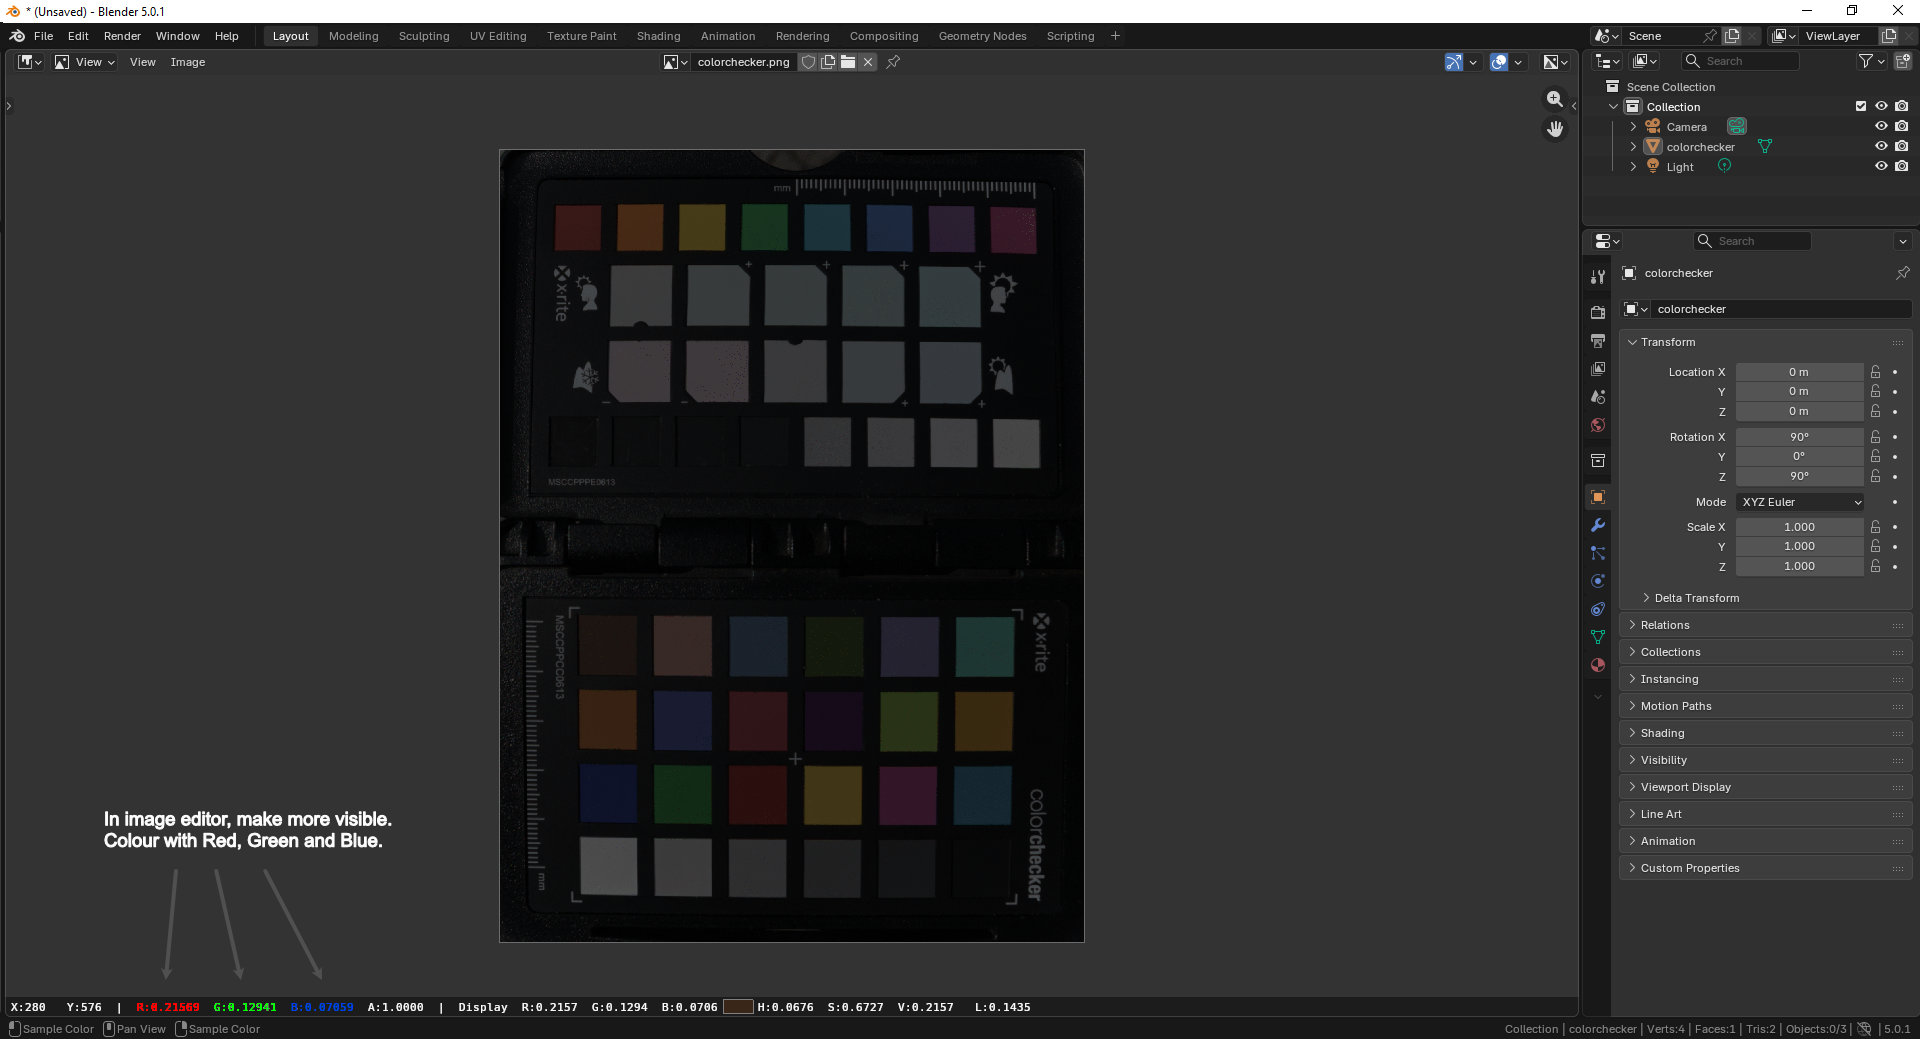Unlink the colorchecker.png image
The width and height of the screenshot is (1920, 1039).
tap(868, 62)
